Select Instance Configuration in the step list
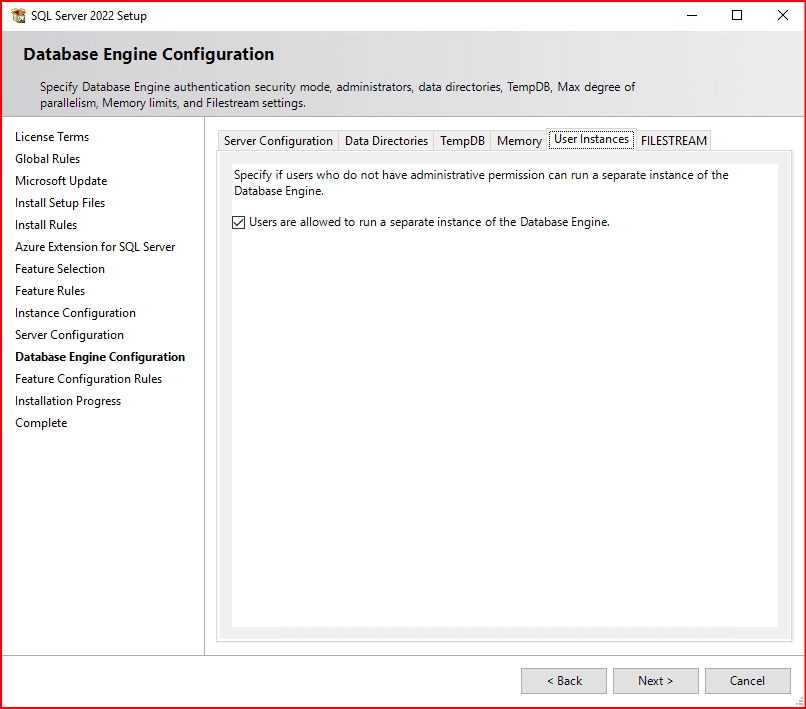The image size is (806, 709). 75,313
